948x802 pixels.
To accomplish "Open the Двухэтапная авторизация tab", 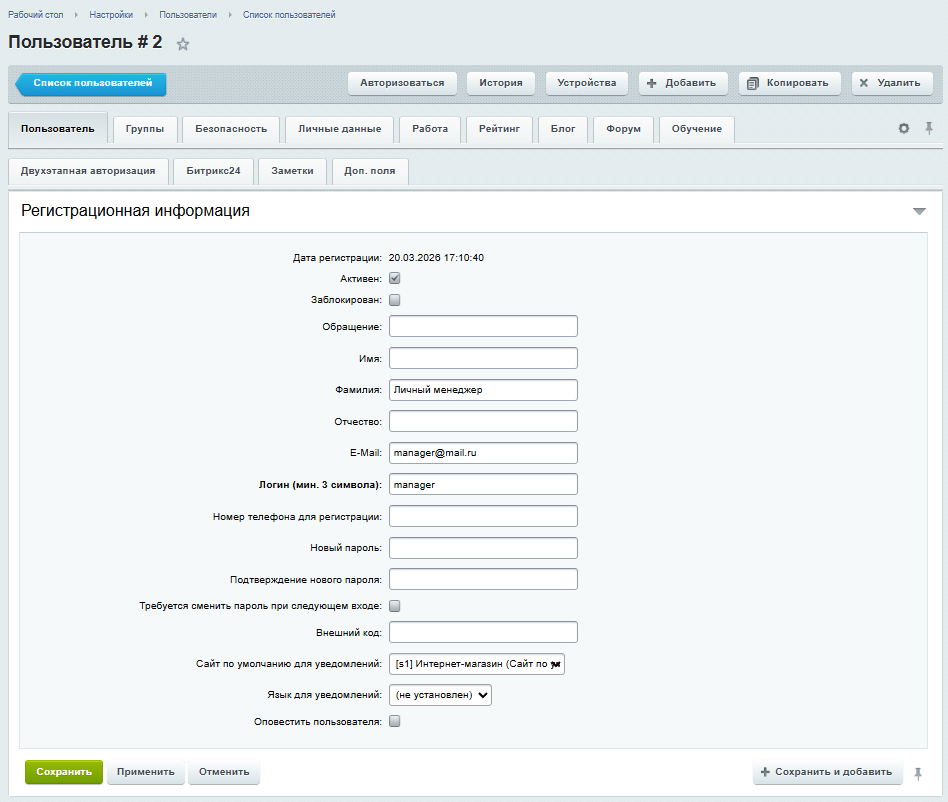I will coord(88,171).
